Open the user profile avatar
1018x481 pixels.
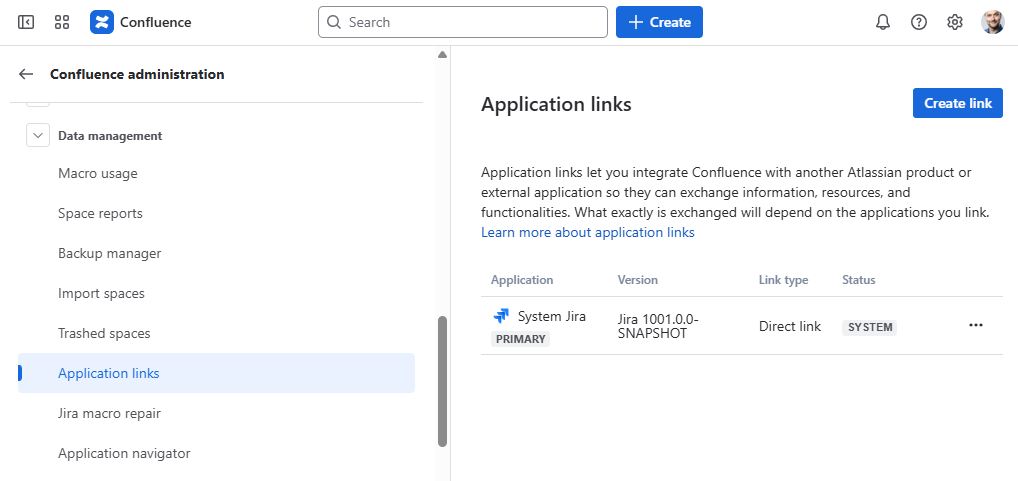pyautogui.click(x=992, y=22)
